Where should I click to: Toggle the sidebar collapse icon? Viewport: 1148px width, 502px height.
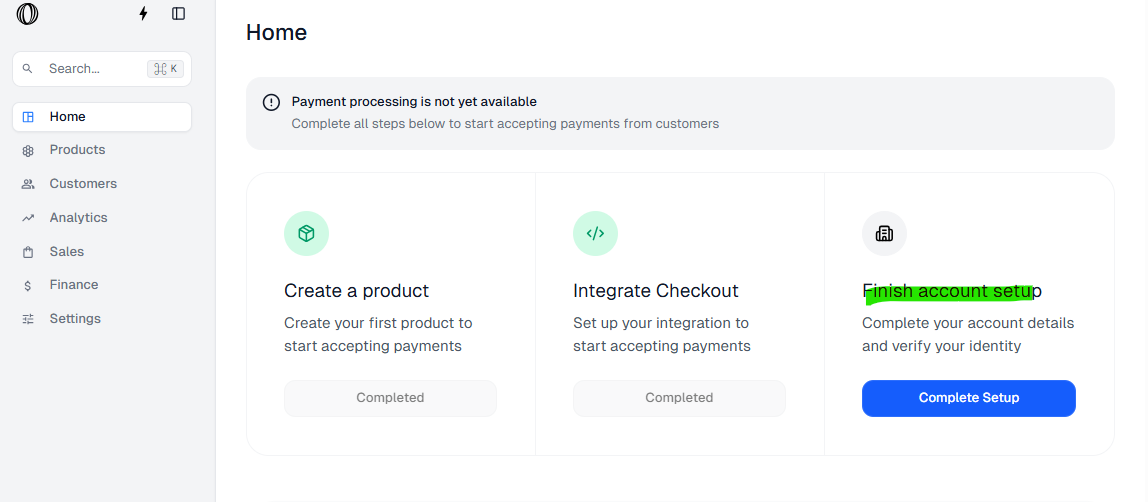click(x=178, y=14)
